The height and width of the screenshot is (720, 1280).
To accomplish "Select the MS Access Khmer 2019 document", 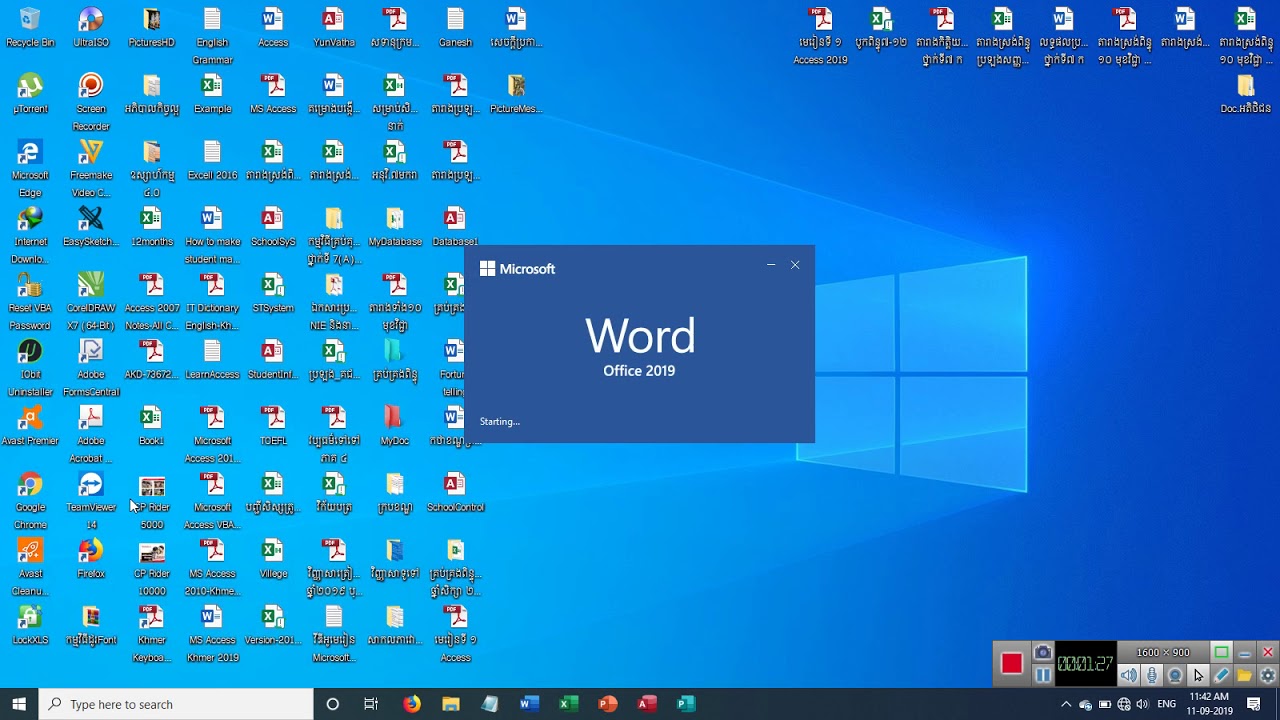I will [212, 633].
